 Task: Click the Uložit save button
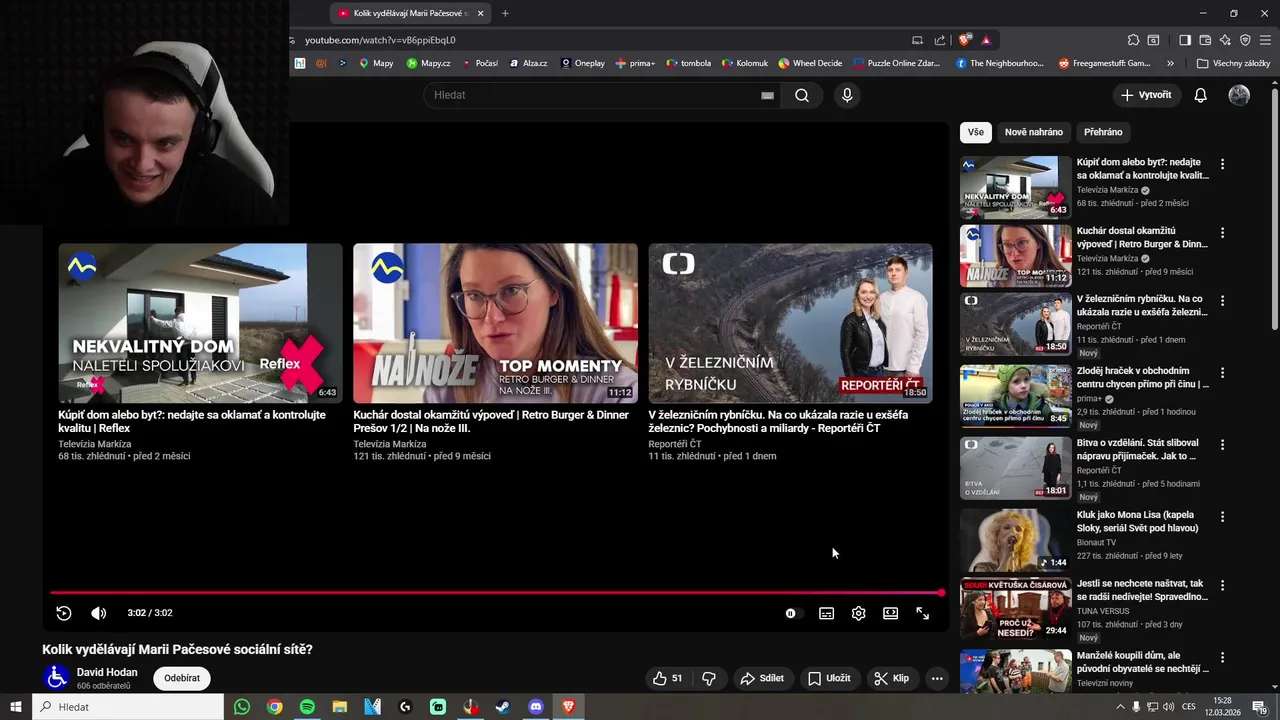tap(829, 678)
